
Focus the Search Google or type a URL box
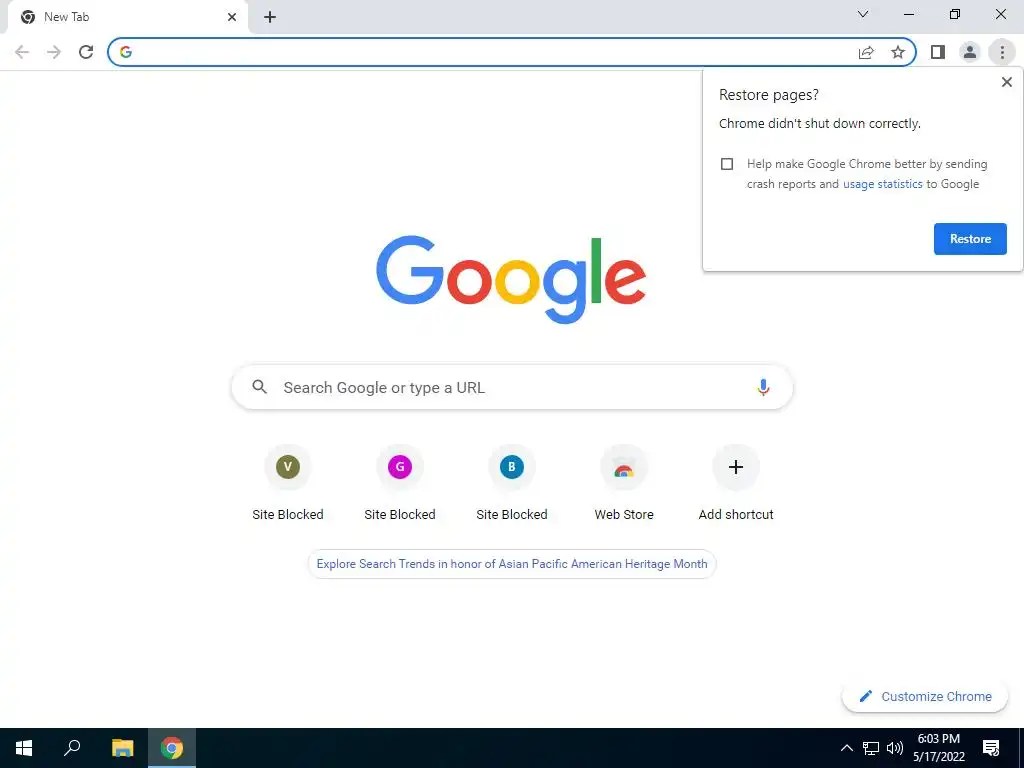(x=512, y=387)
